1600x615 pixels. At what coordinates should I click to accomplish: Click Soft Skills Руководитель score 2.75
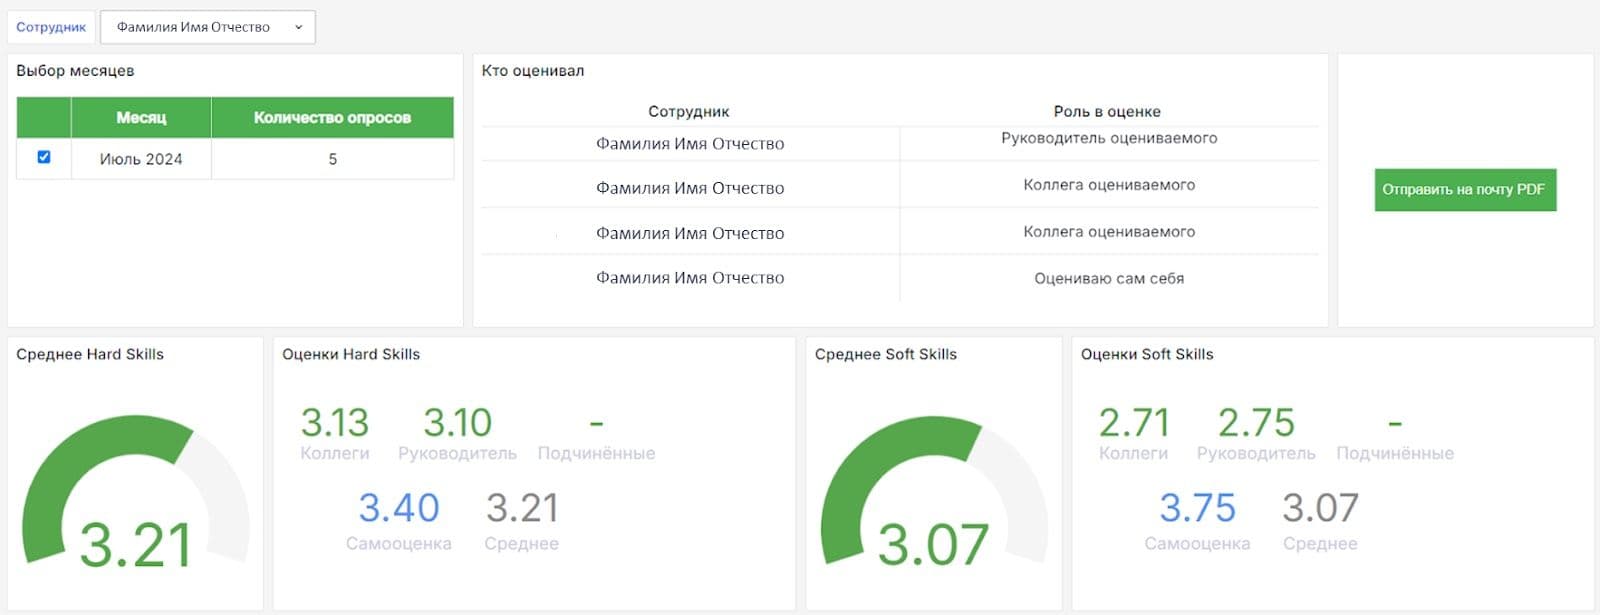coord(1256,423)
